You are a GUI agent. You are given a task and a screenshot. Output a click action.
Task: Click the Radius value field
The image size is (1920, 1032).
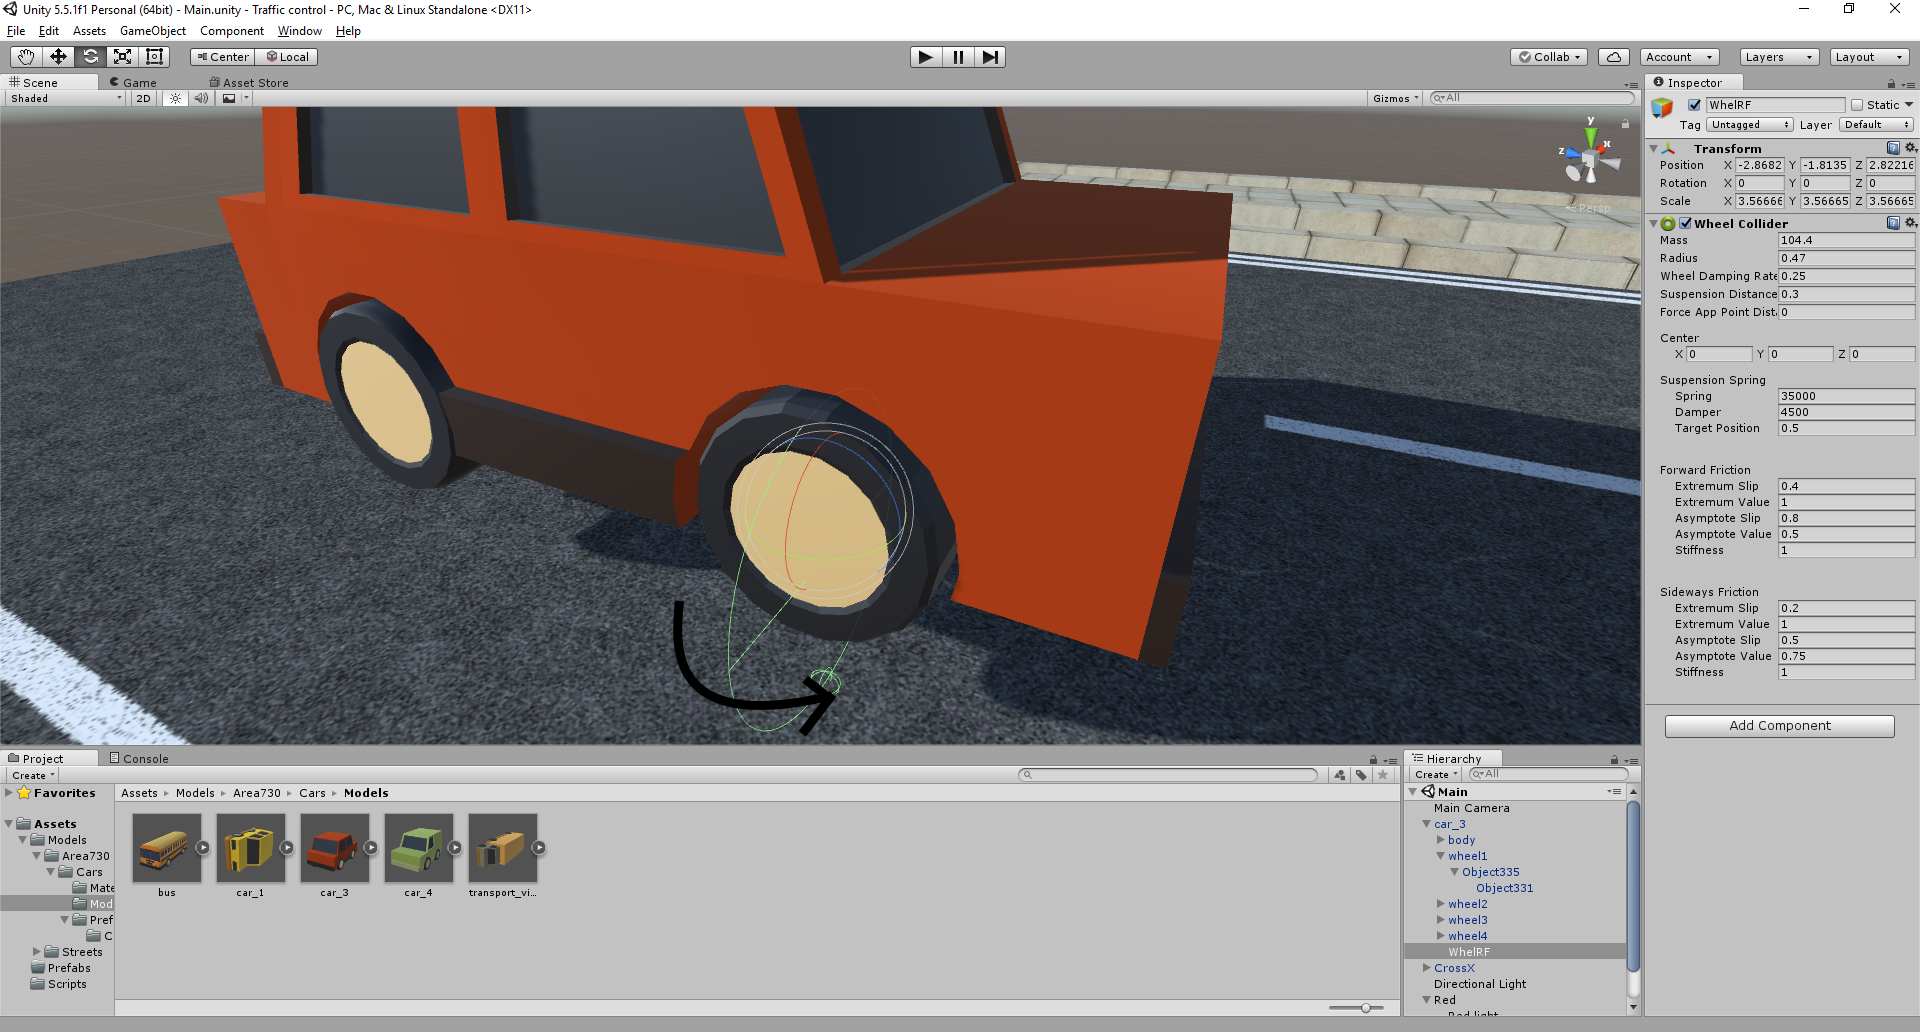click(x=1846, y=258)
